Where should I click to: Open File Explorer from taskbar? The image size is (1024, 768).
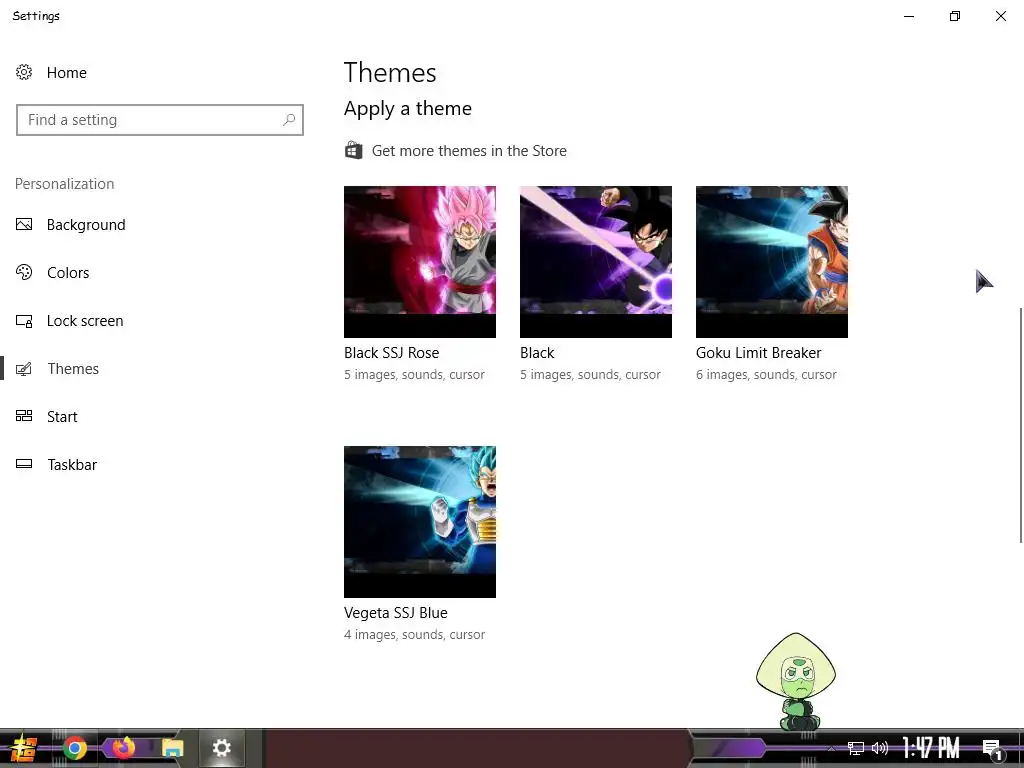pos(172,748)
